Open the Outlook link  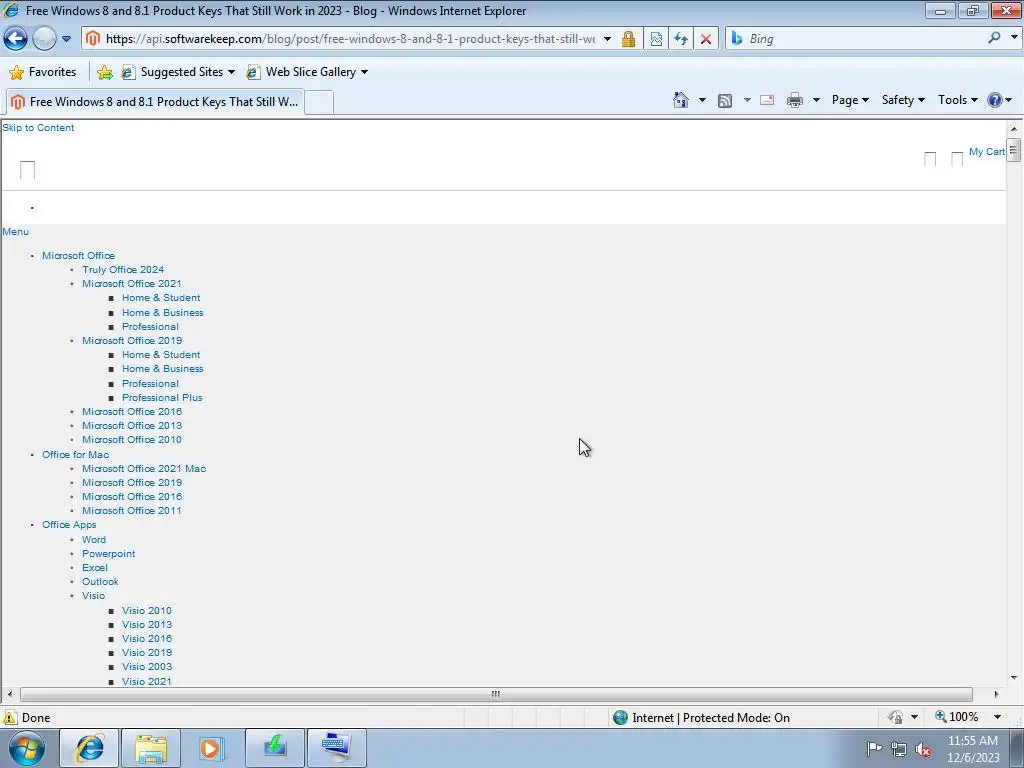pos(100,581)
